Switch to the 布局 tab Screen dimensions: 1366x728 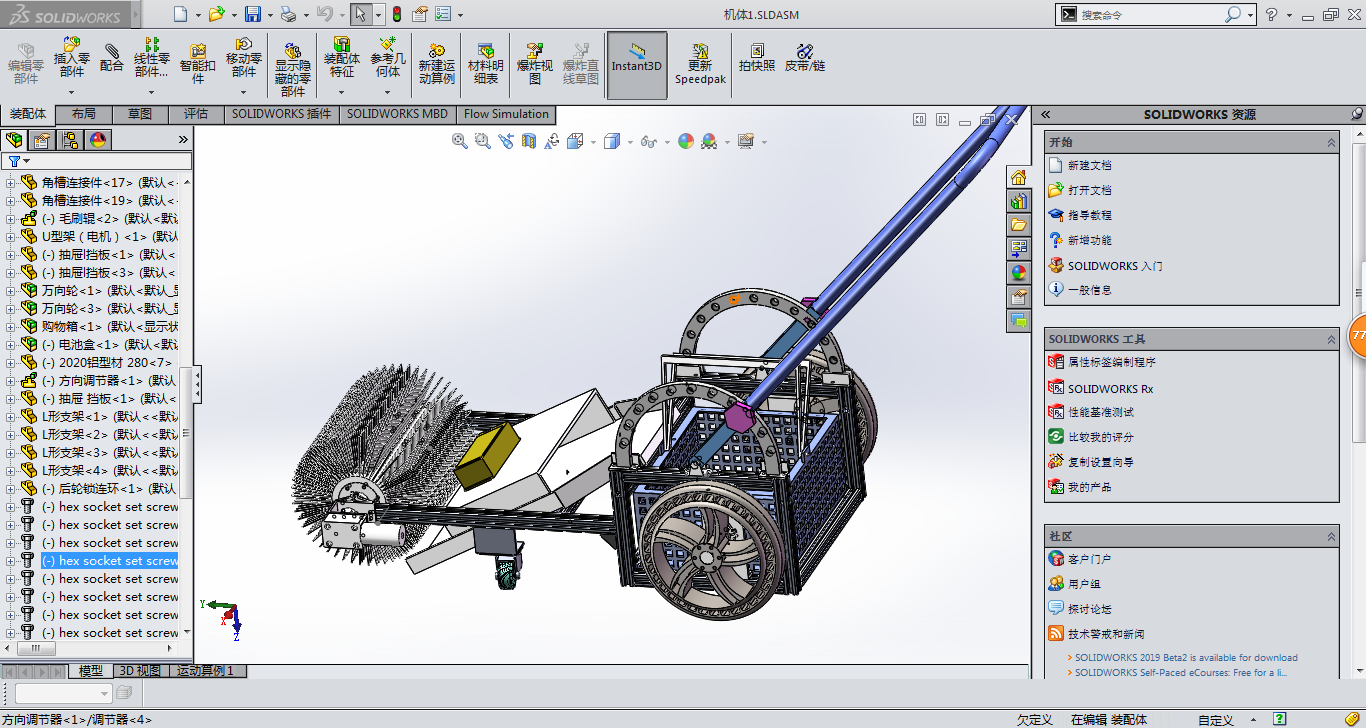pyautogui.click(x=84, y=114)
